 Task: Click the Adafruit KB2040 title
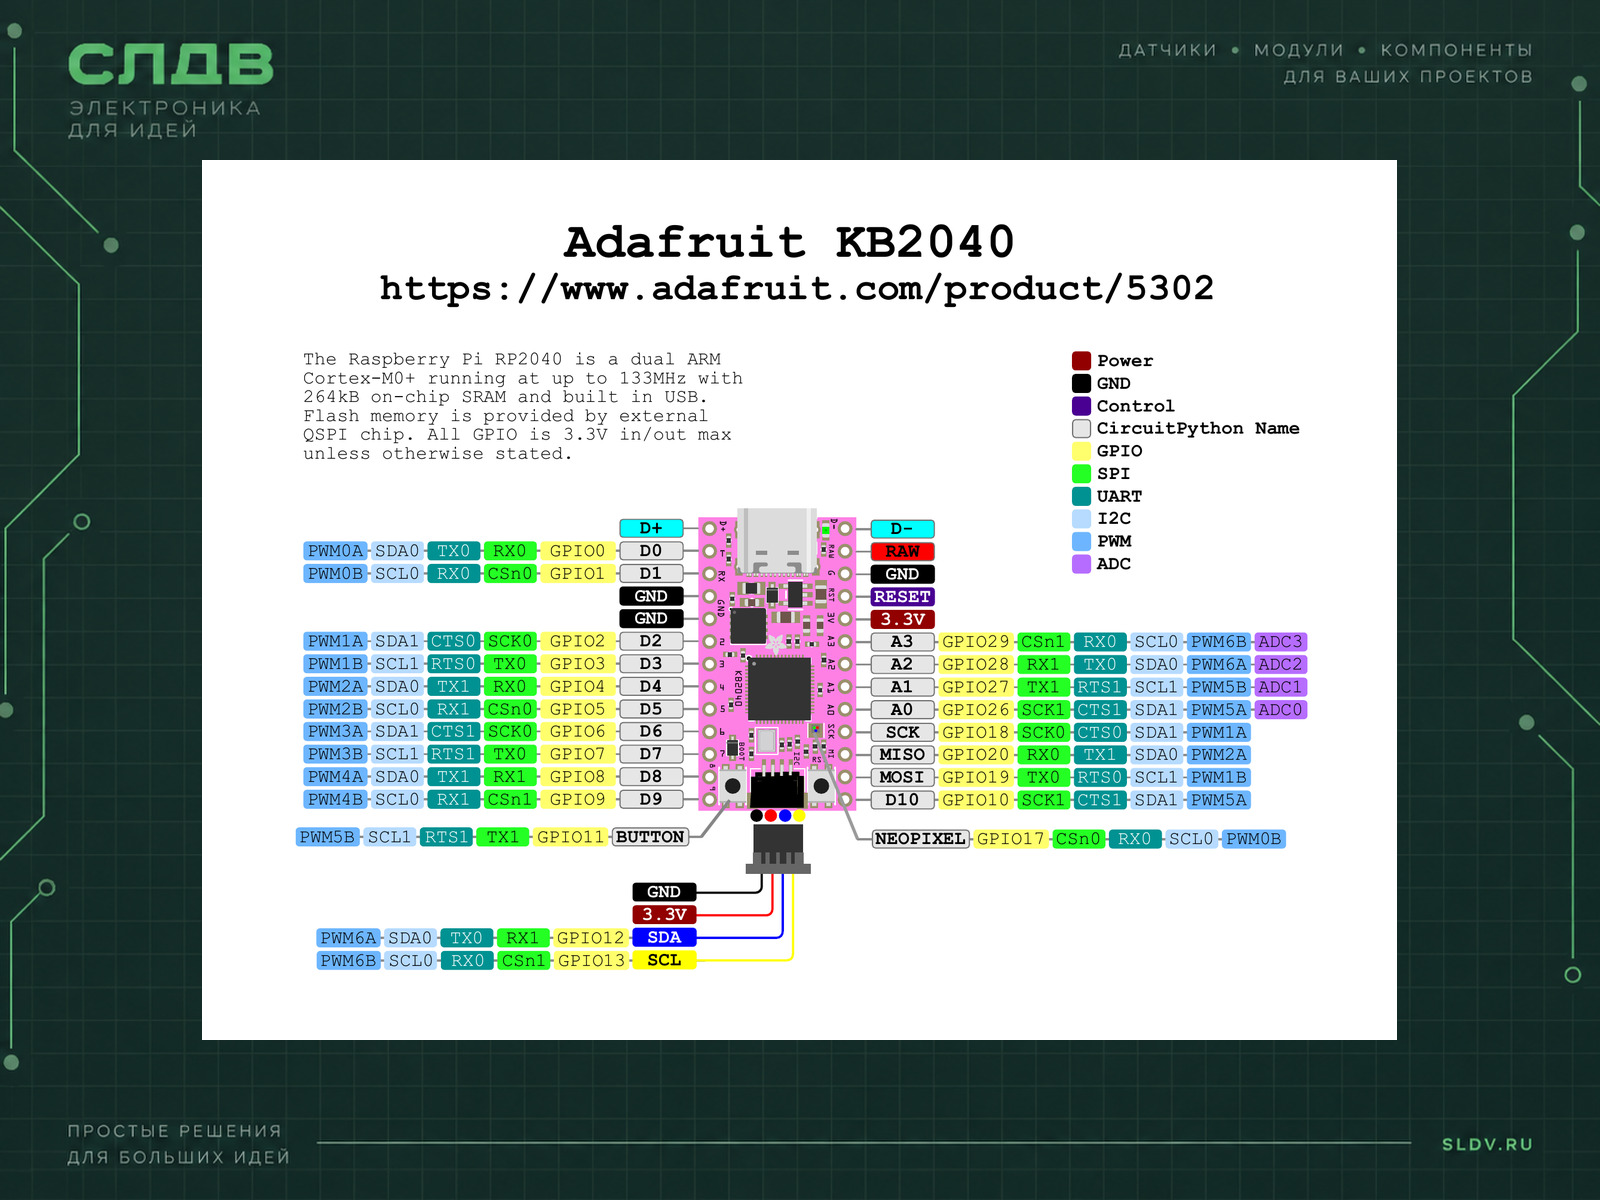pyautogui.click(x=789, y=242)
